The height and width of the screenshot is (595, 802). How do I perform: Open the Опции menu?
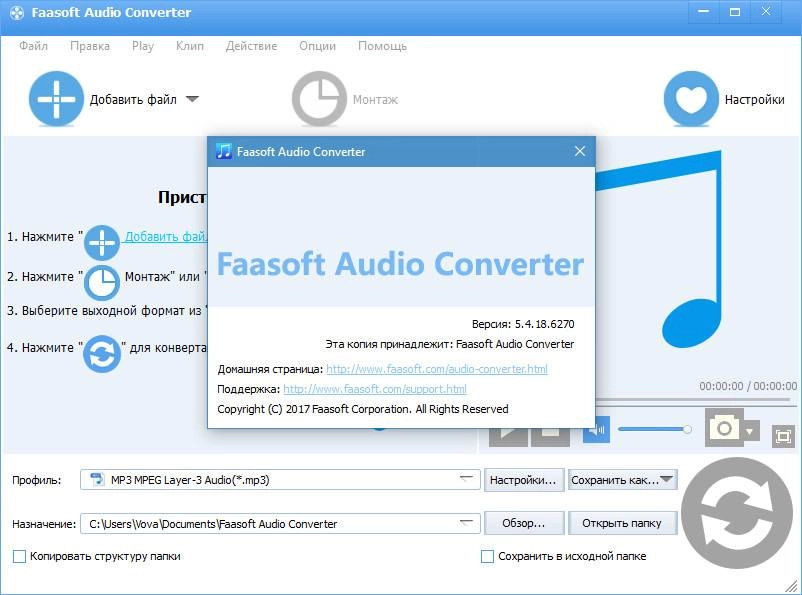coord(318,46)
